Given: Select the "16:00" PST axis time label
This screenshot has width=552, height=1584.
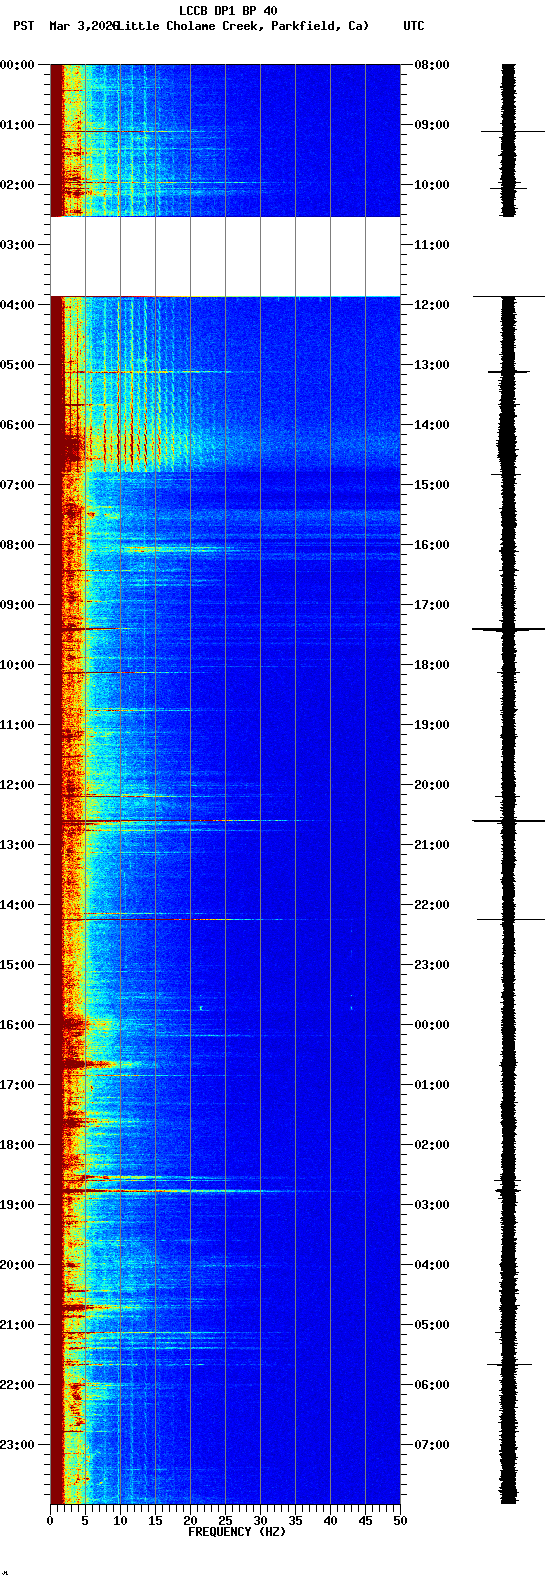Looking at the screenshot, I should [x=17, y=1025].
